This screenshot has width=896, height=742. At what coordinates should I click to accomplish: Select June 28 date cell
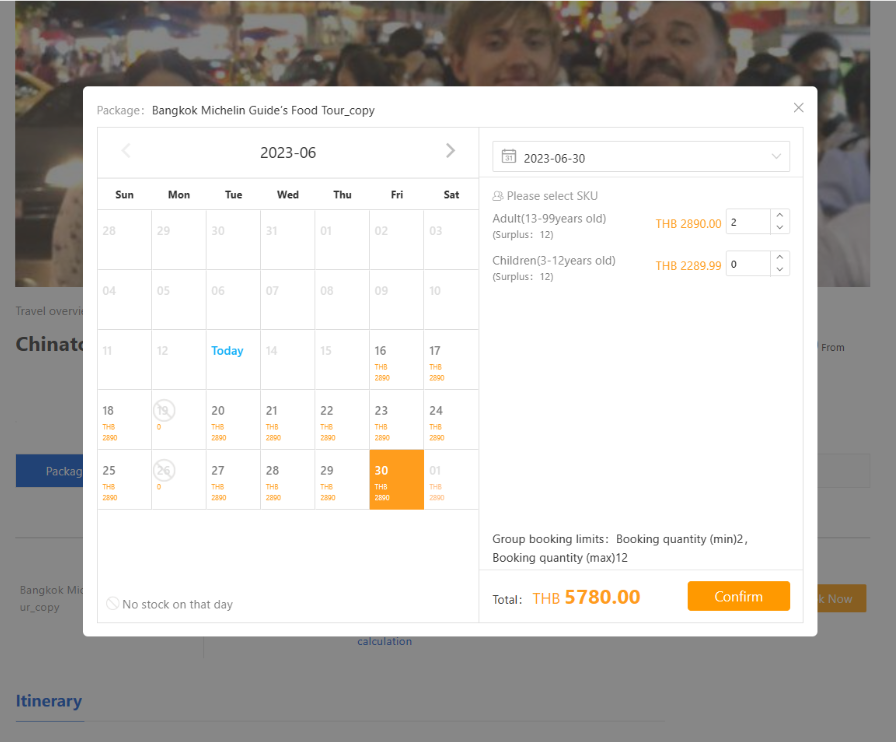coord(287,479)
